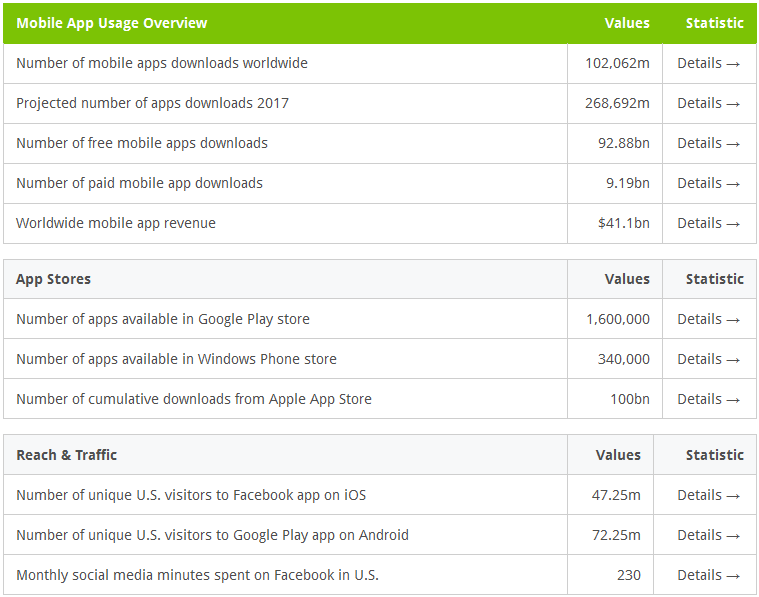Click the Number of apps in Google Play row

click(x=380, y=319)
